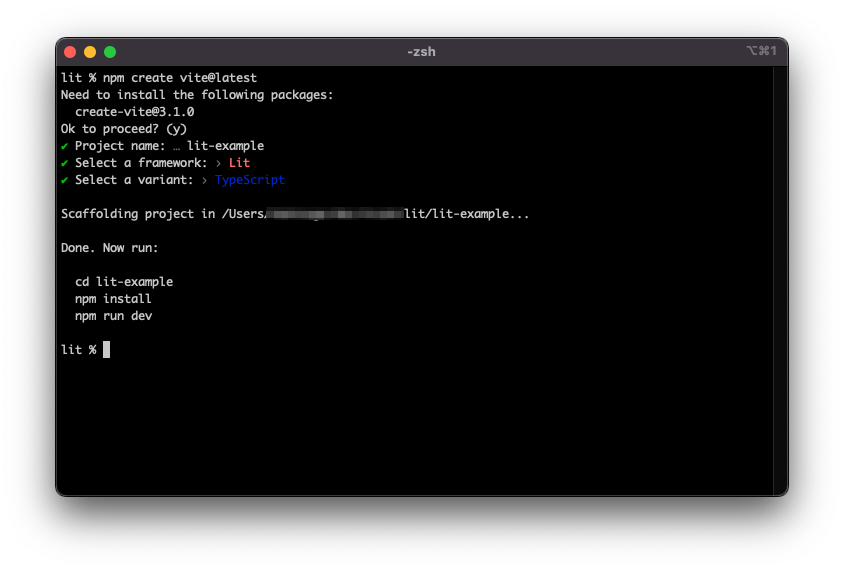The height and width of the screenshot is (570, 844).
Task: Click green checkmark beside Select a variant
Action: pos(65,180)
